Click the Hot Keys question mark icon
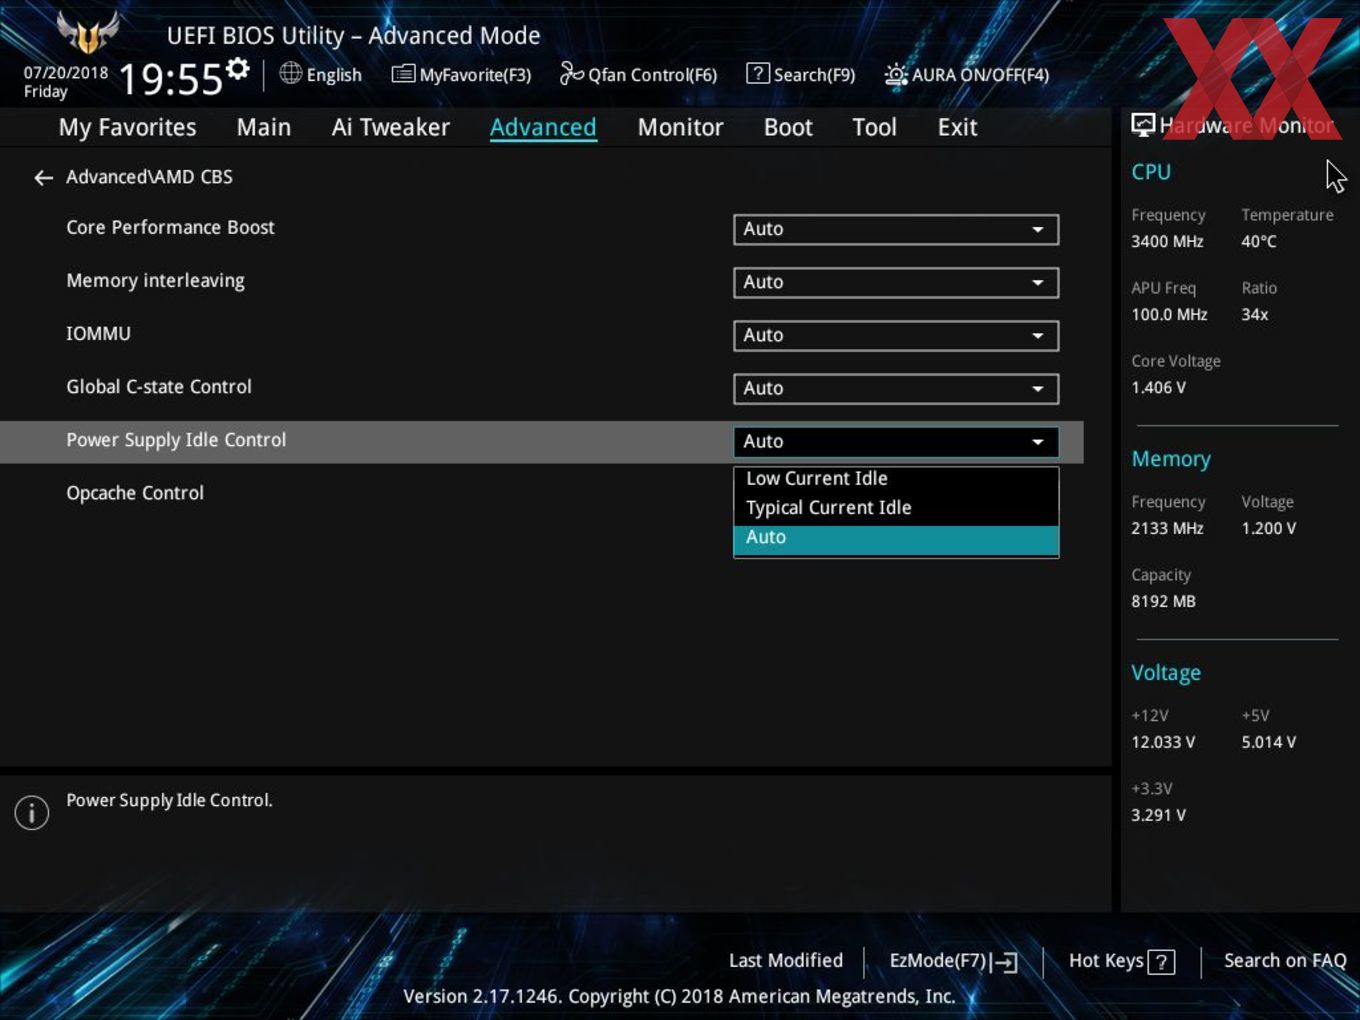Viewport: 1360px width, 1020px height. click(x=1161, y=962)
